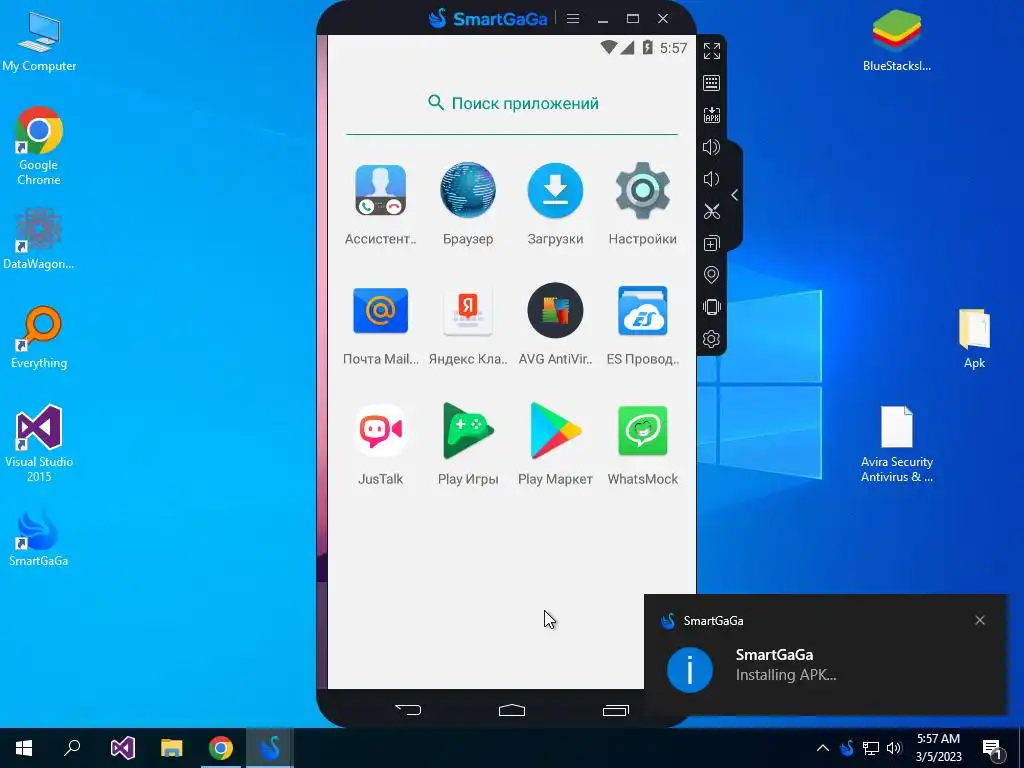1024x768 pixels.
Task: Select the Everything search desktop shortcut
Action: click(x=39, y=338)
